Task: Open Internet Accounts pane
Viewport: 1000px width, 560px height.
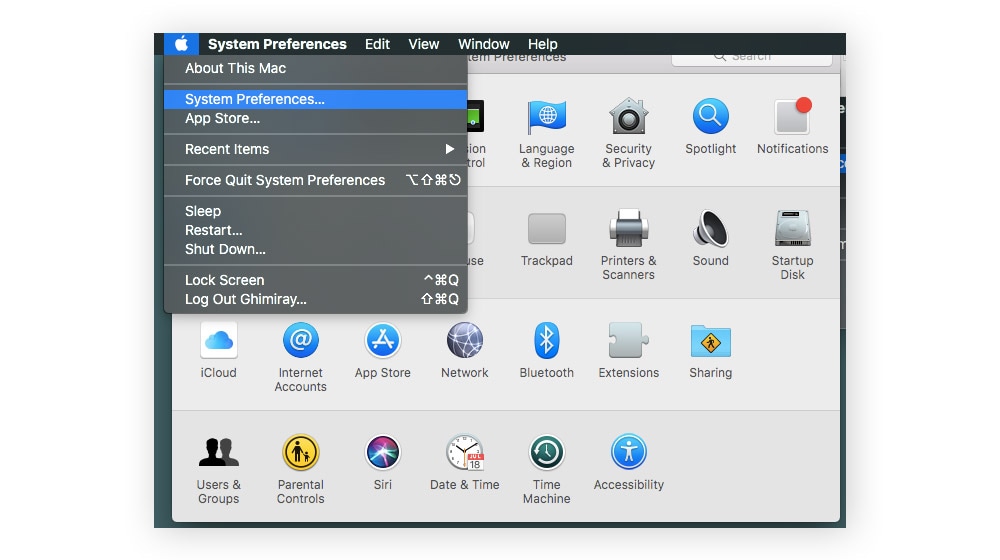Action: click(x=300, y=357)
